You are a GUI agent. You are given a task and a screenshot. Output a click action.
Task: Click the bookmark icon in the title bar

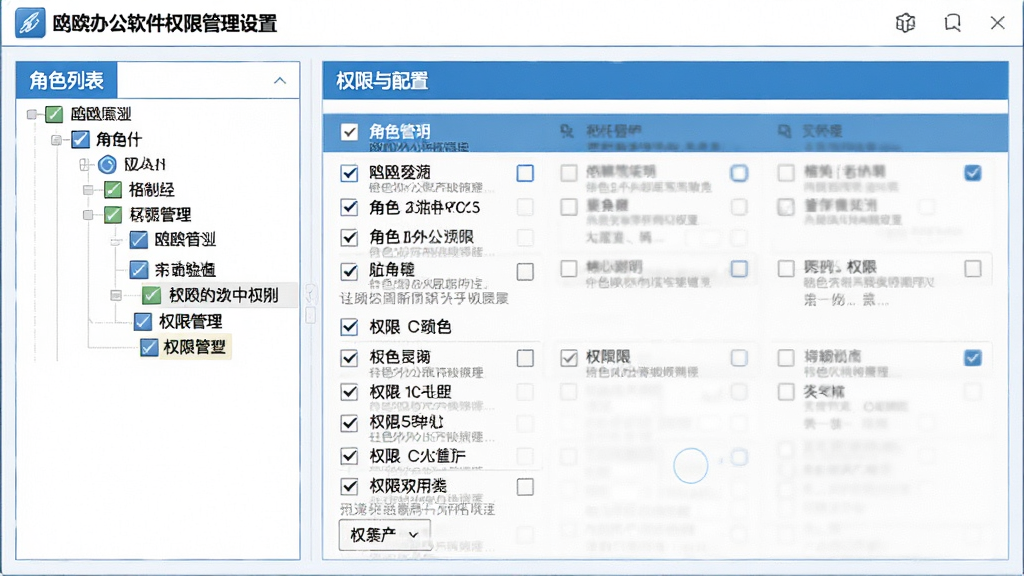tap(953, 23)
